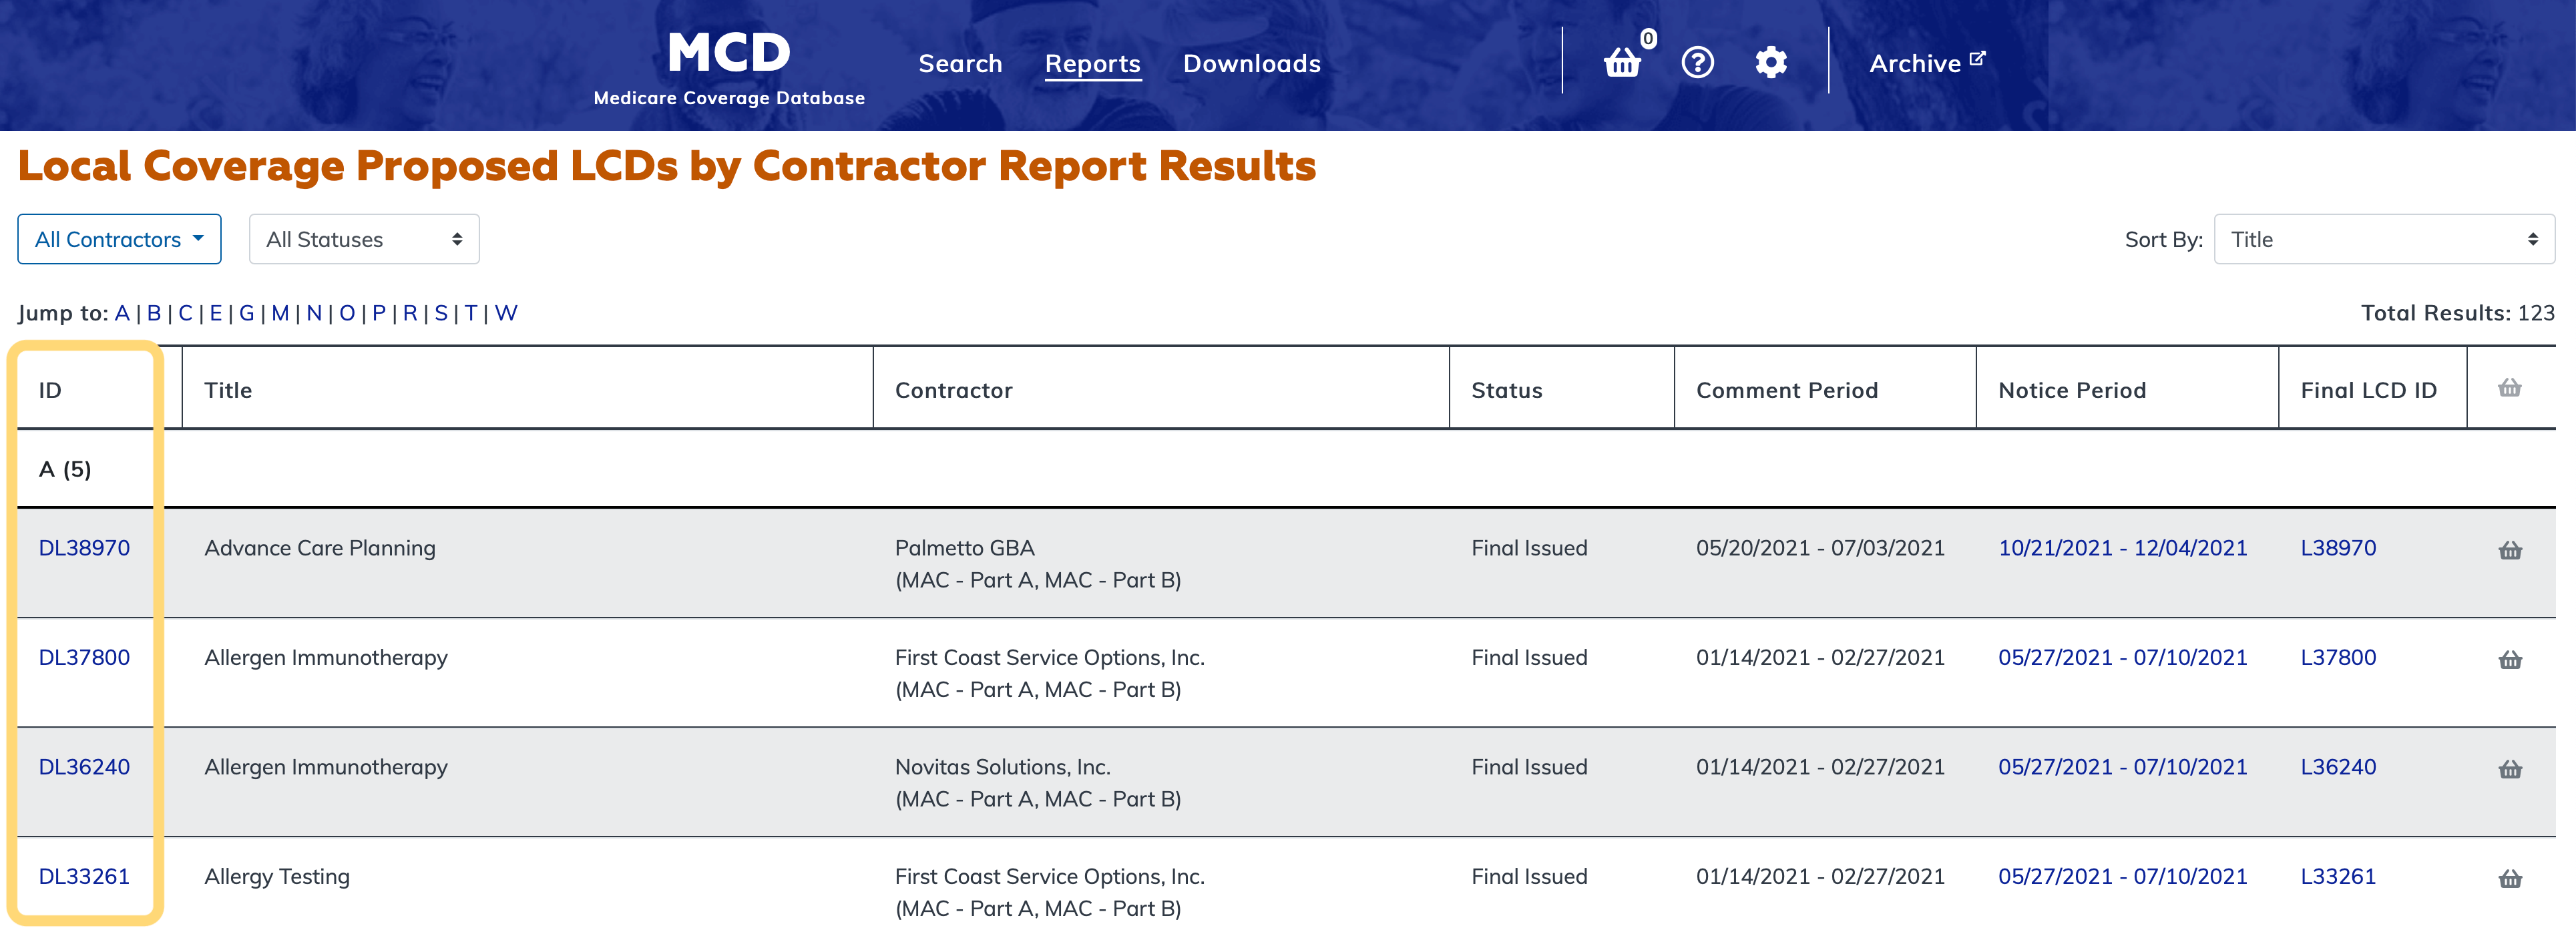Open the Archive external link
The height and width of the screenshot is (940, 2576).
pos(1926,64)
